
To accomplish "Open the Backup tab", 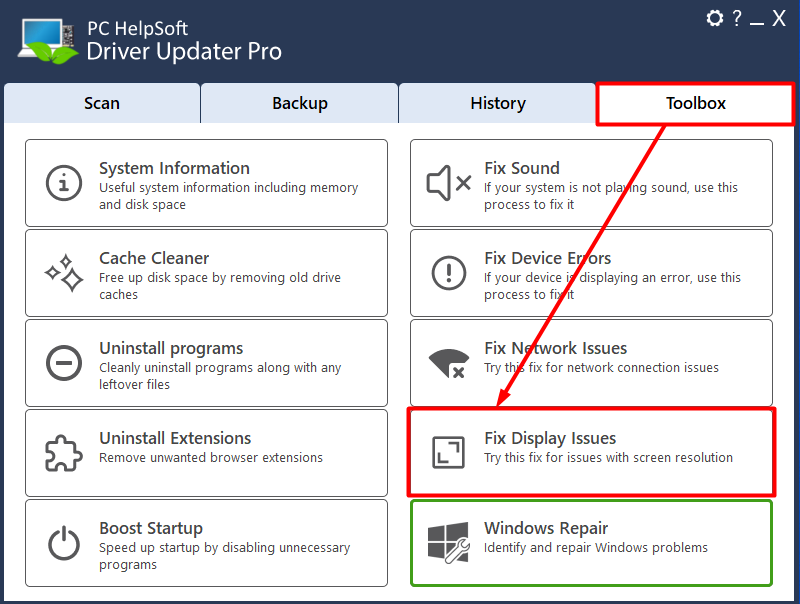I will point(300,104).
